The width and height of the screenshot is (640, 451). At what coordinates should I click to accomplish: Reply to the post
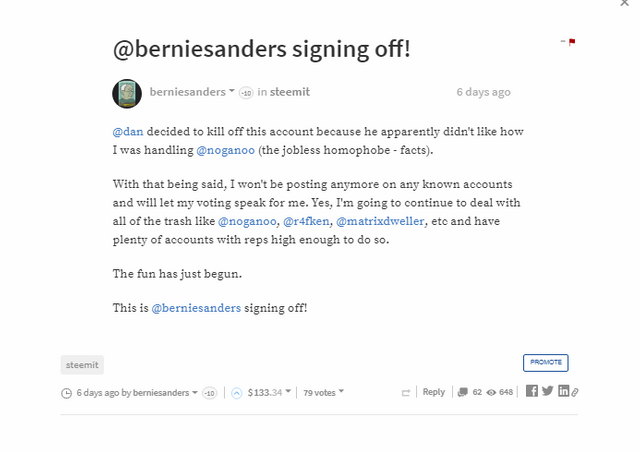click(433, 392)
